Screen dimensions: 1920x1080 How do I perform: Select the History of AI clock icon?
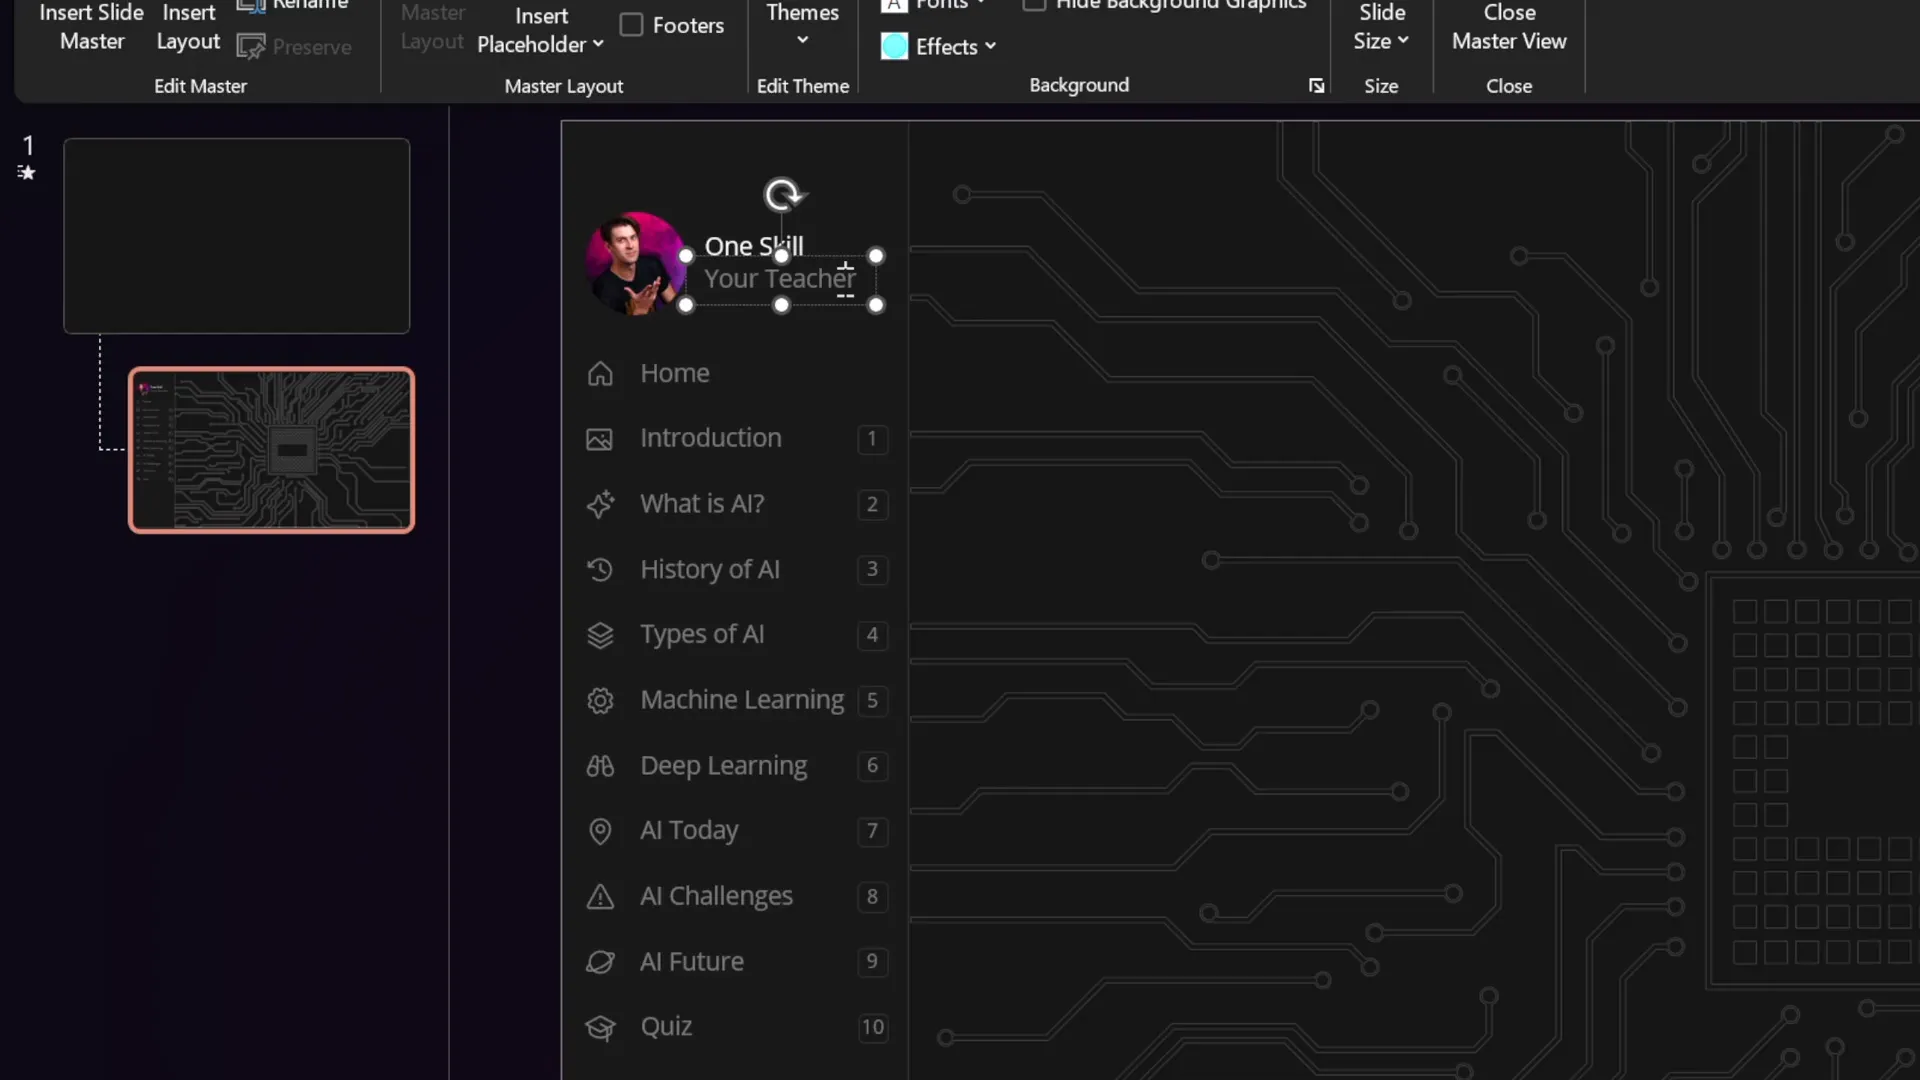pyautogui.click(x=600, y=569)
